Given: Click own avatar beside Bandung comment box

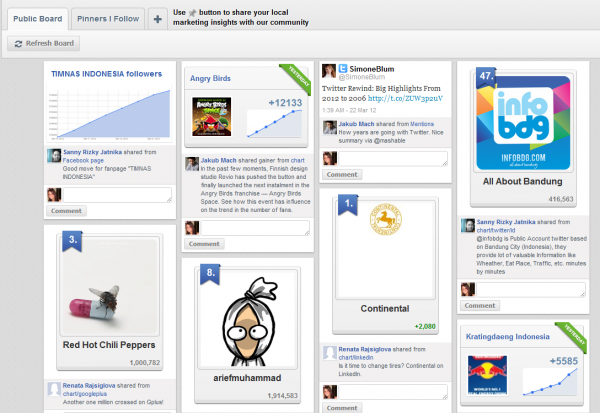Looking at the screenshot, I should pyautogui.click(x=468, y=289).
